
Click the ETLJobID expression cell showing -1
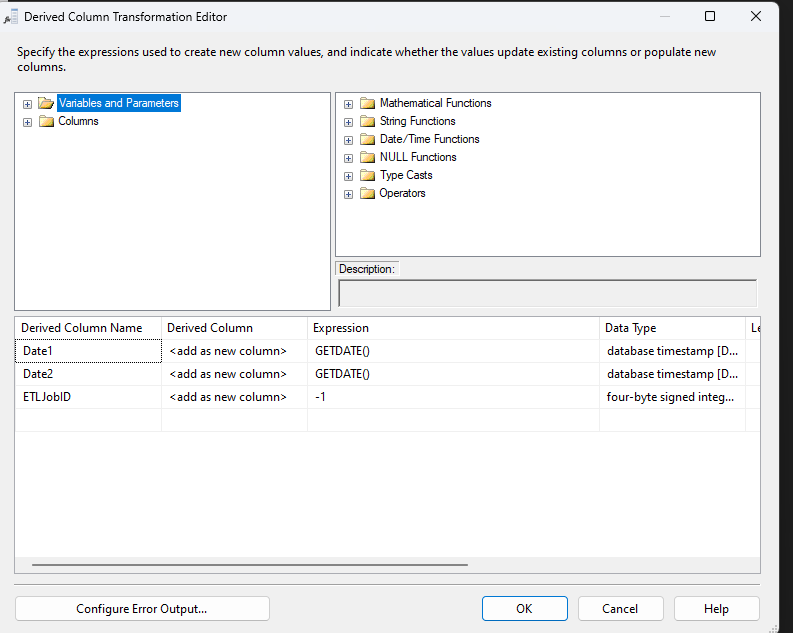[452, 397]
